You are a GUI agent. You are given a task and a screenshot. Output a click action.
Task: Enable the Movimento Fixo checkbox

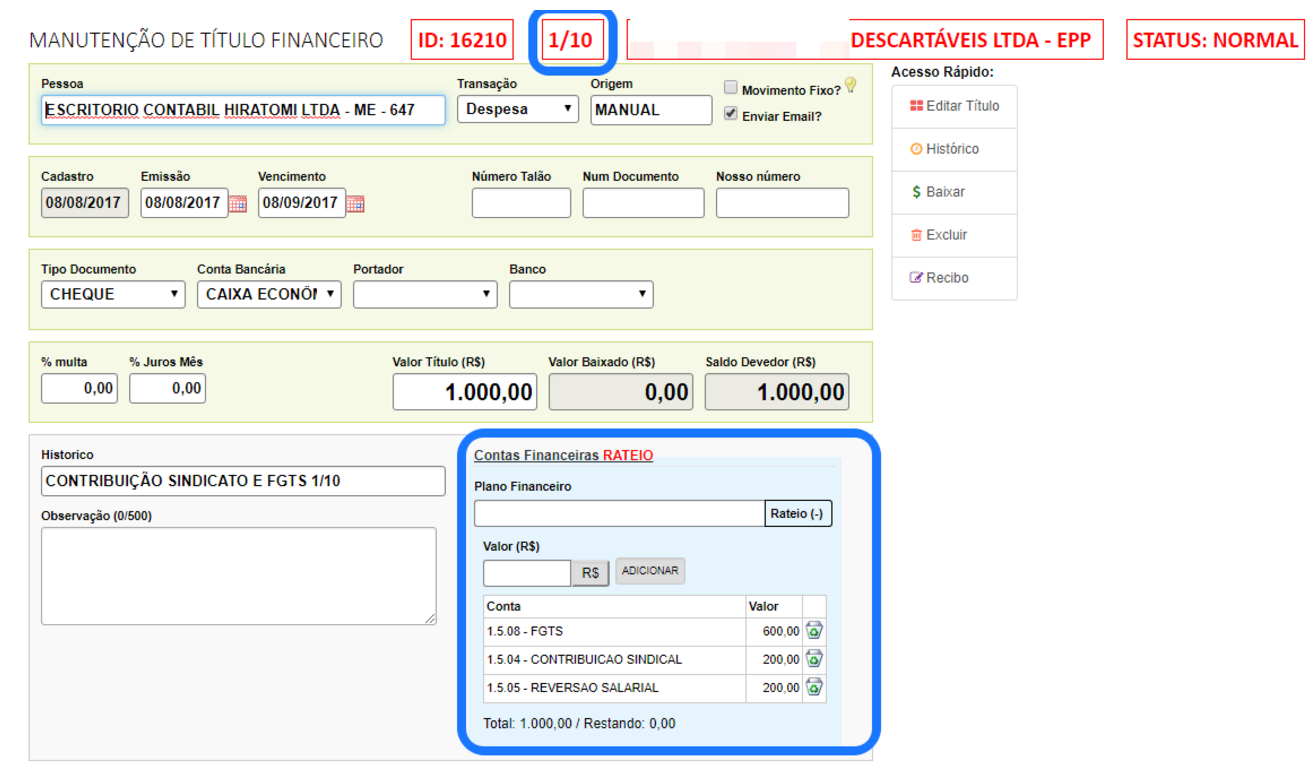pos(731,88)
